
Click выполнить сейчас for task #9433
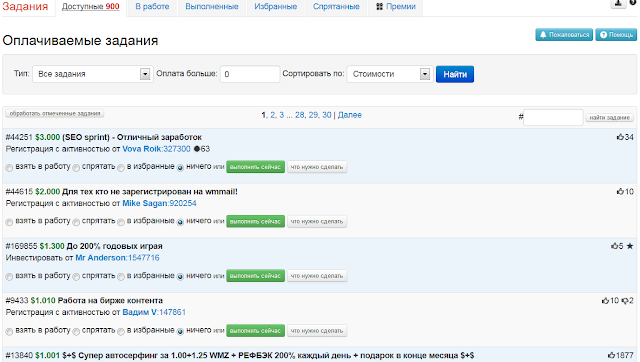pyautogui.click(x=256, y=331)
